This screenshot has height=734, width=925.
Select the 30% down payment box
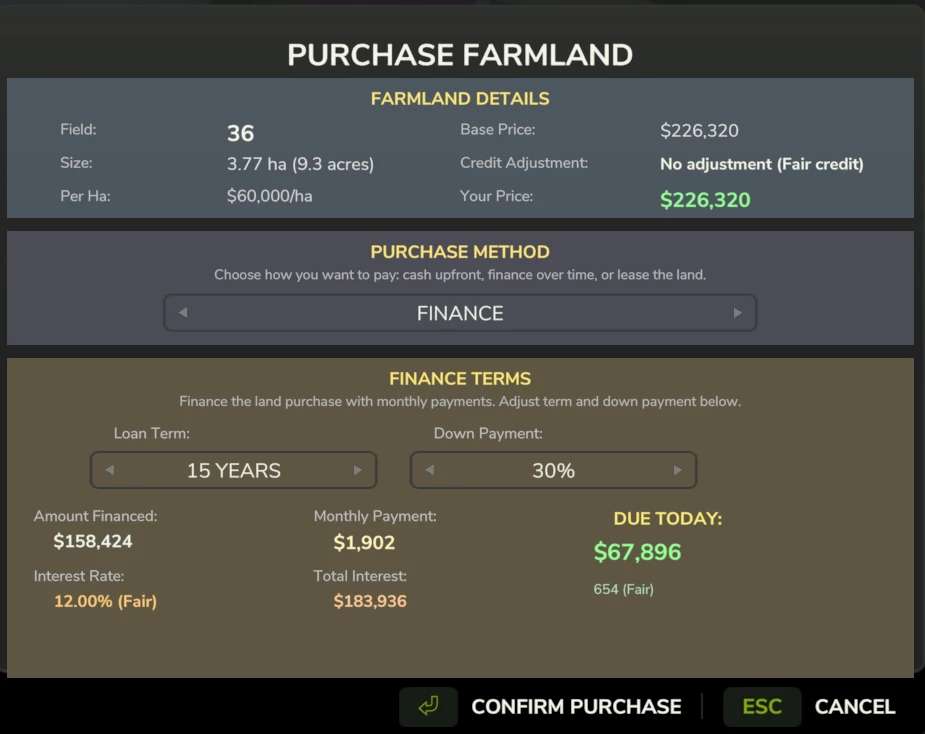click(x=553, y=470)
